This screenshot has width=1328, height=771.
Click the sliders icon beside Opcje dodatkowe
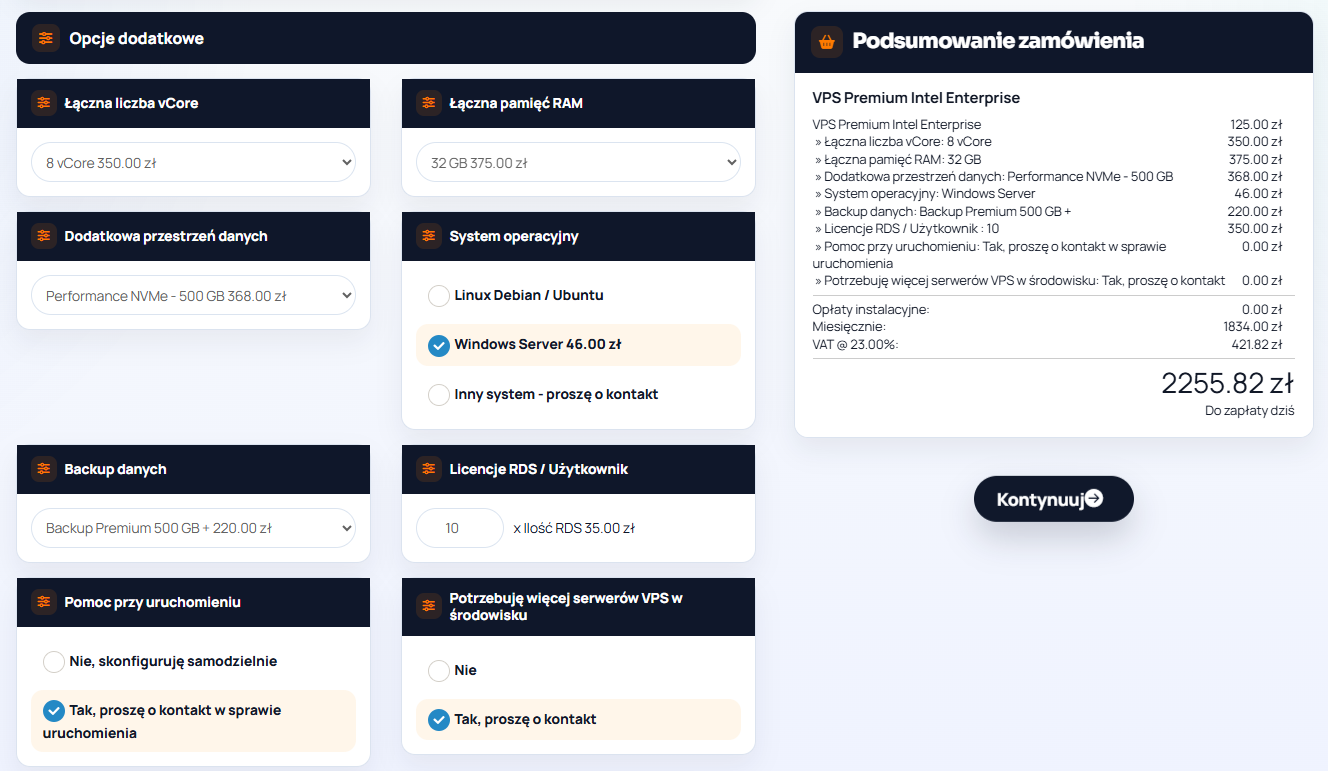point(45,38)
